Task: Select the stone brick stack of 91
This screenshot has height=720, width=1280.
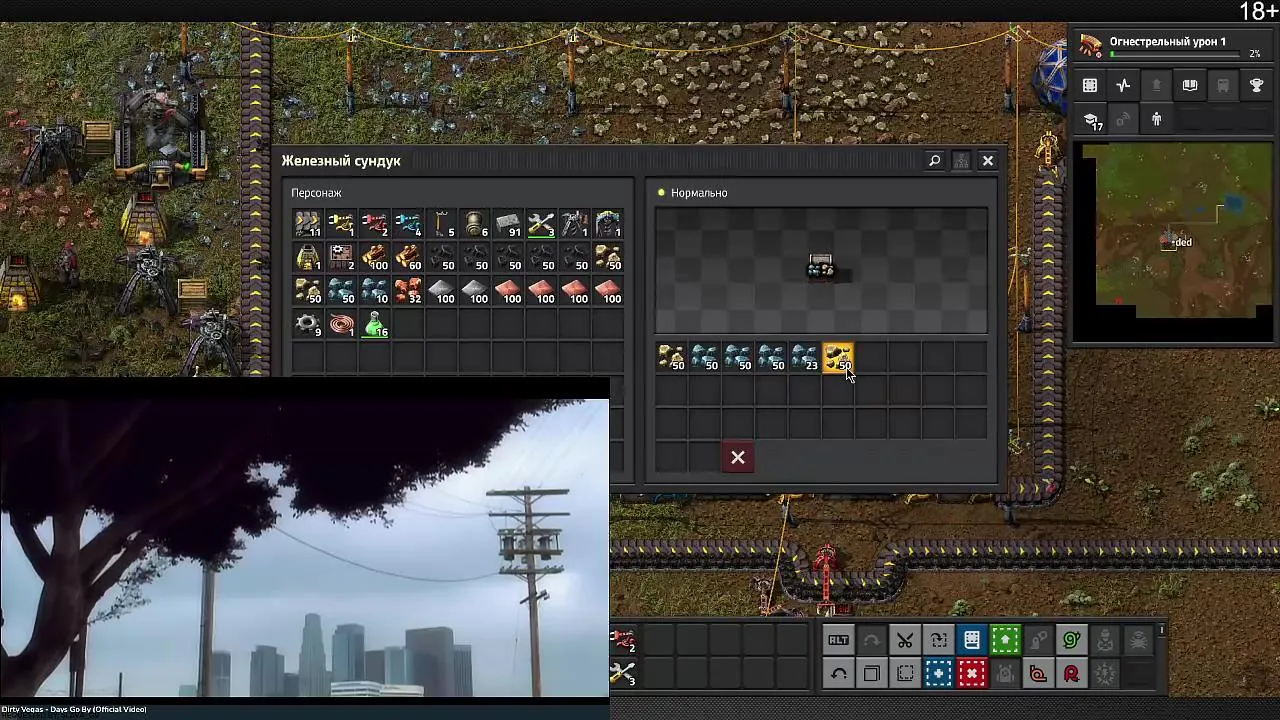Action: coord(508,224)
